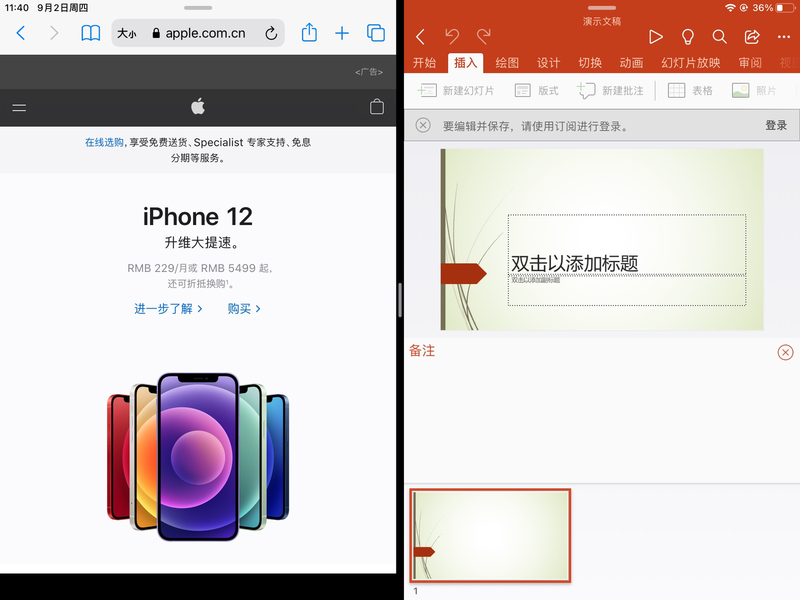Switch to the 绘图 tab
Image resolution: width=800 pixels, height=600 pixels.
pos(507,63)
